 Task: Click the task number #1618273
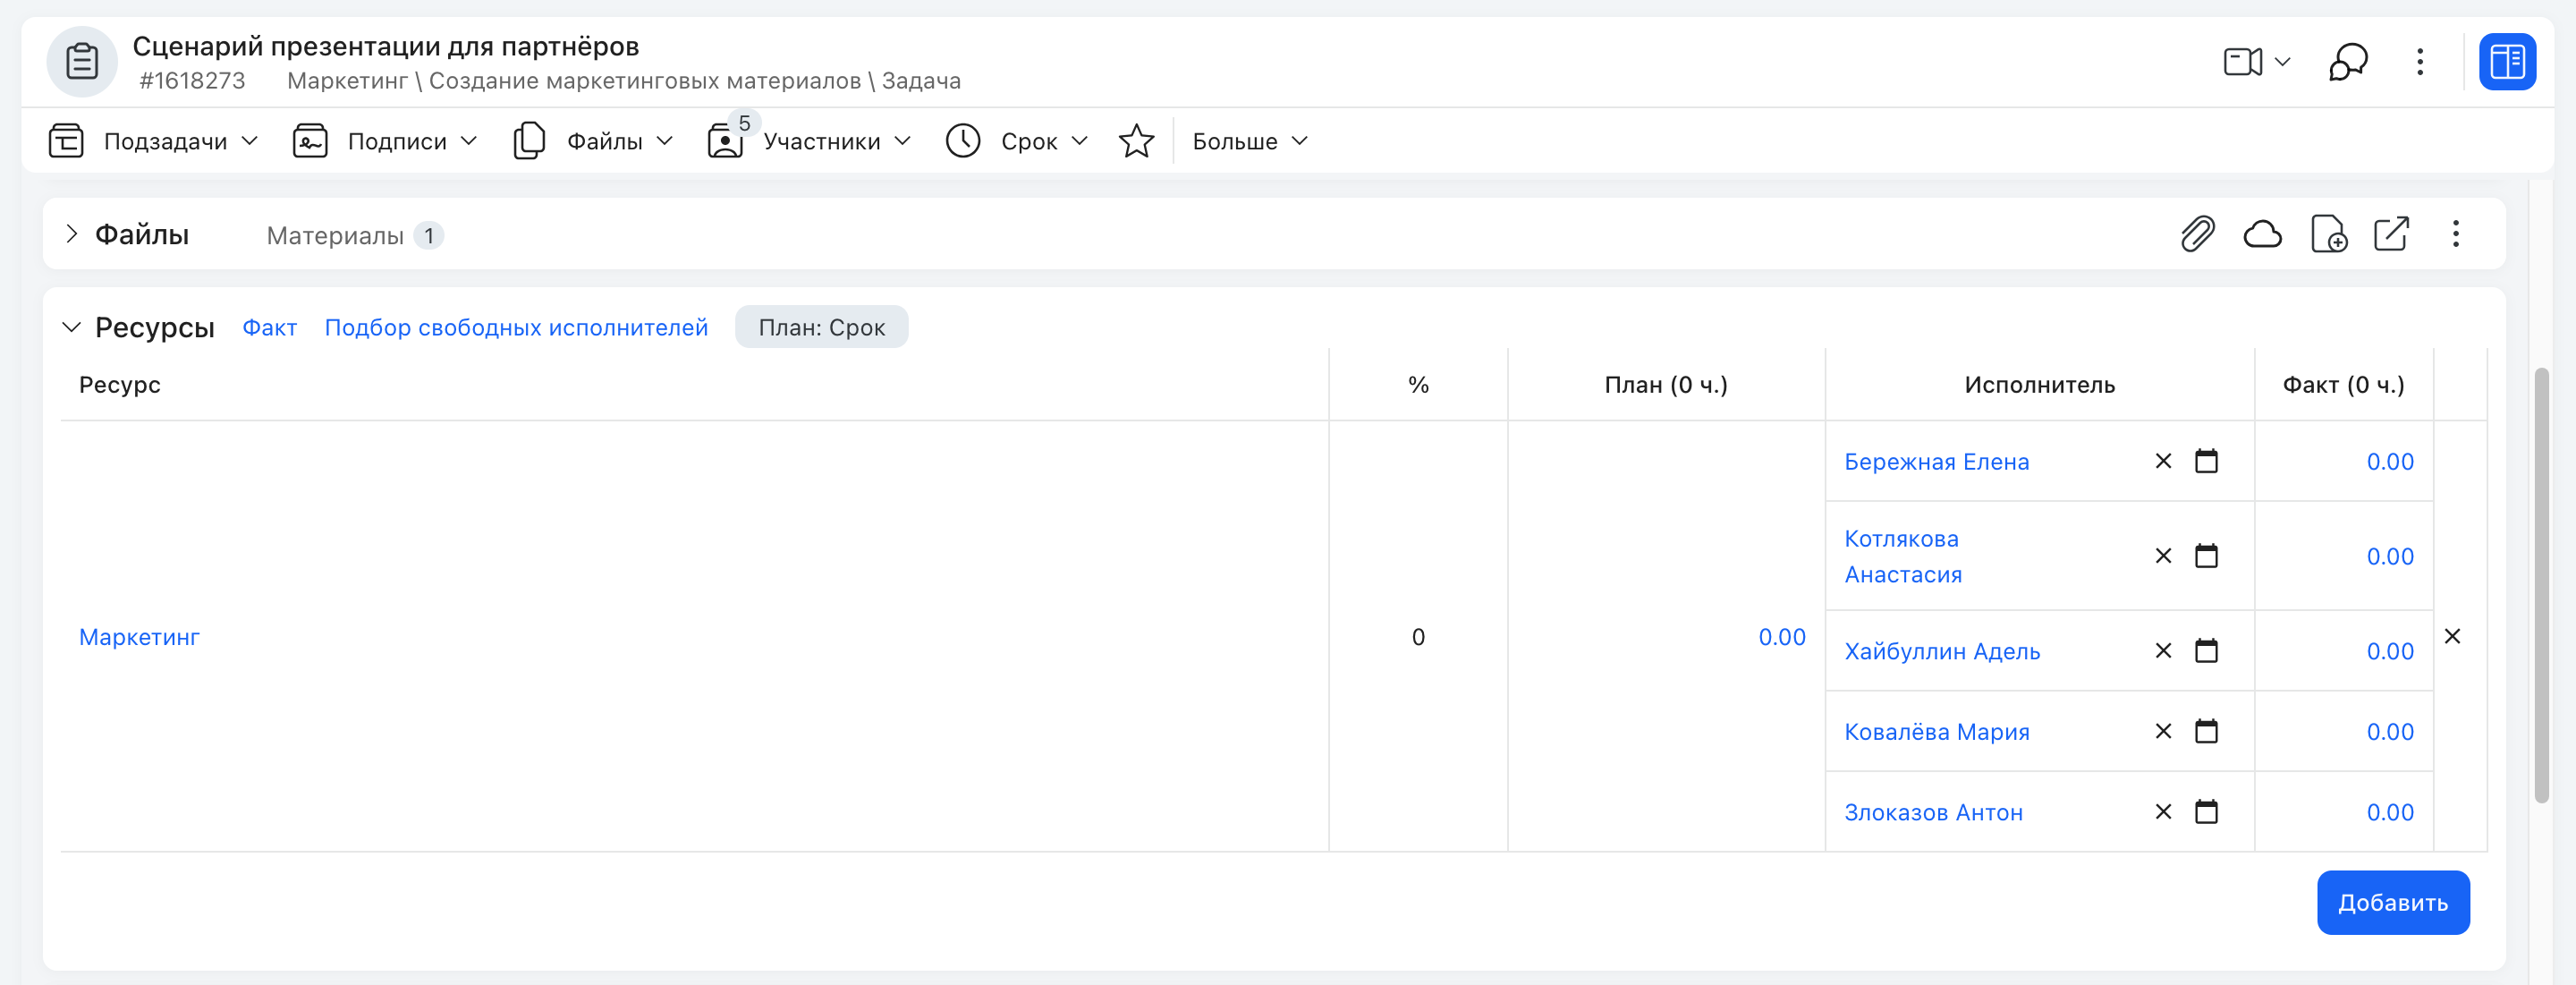pos(192,81)
